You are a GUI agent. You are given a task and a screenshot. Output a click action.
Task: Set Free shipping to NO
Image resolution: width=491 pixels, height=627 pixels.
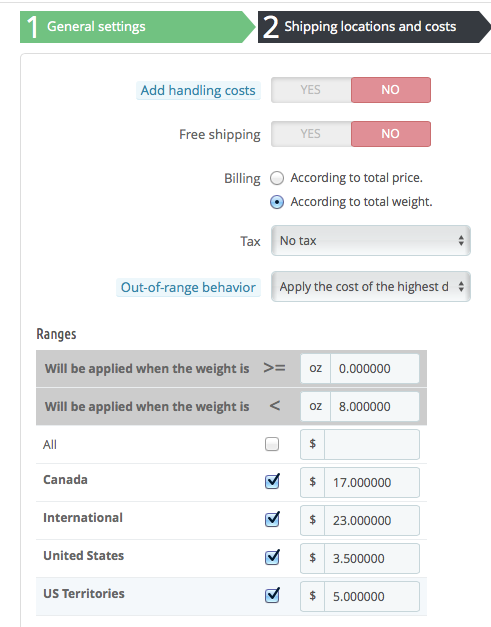tap(391, 134)
